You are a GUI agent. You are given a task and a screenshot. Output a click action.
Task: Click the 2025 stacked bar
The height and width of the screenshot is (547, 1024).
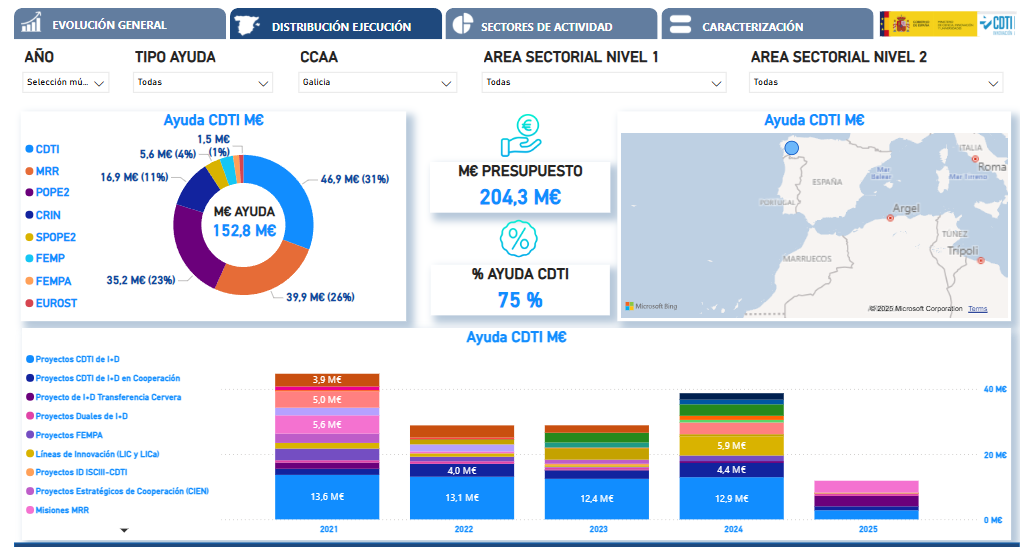[867, 500]
